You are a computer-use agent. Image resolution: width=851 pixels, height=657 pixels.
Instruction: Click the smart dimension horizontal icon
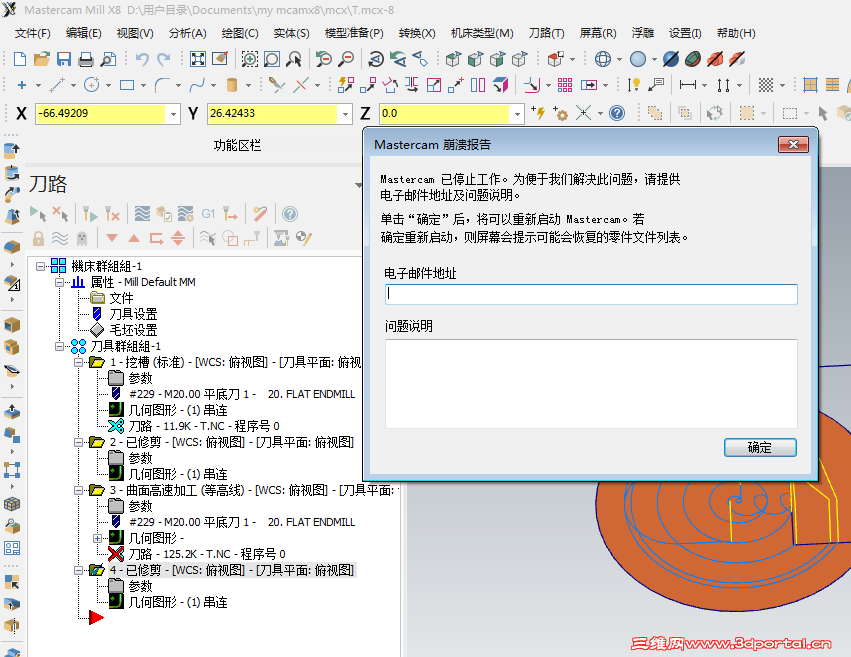click(688, 85)
